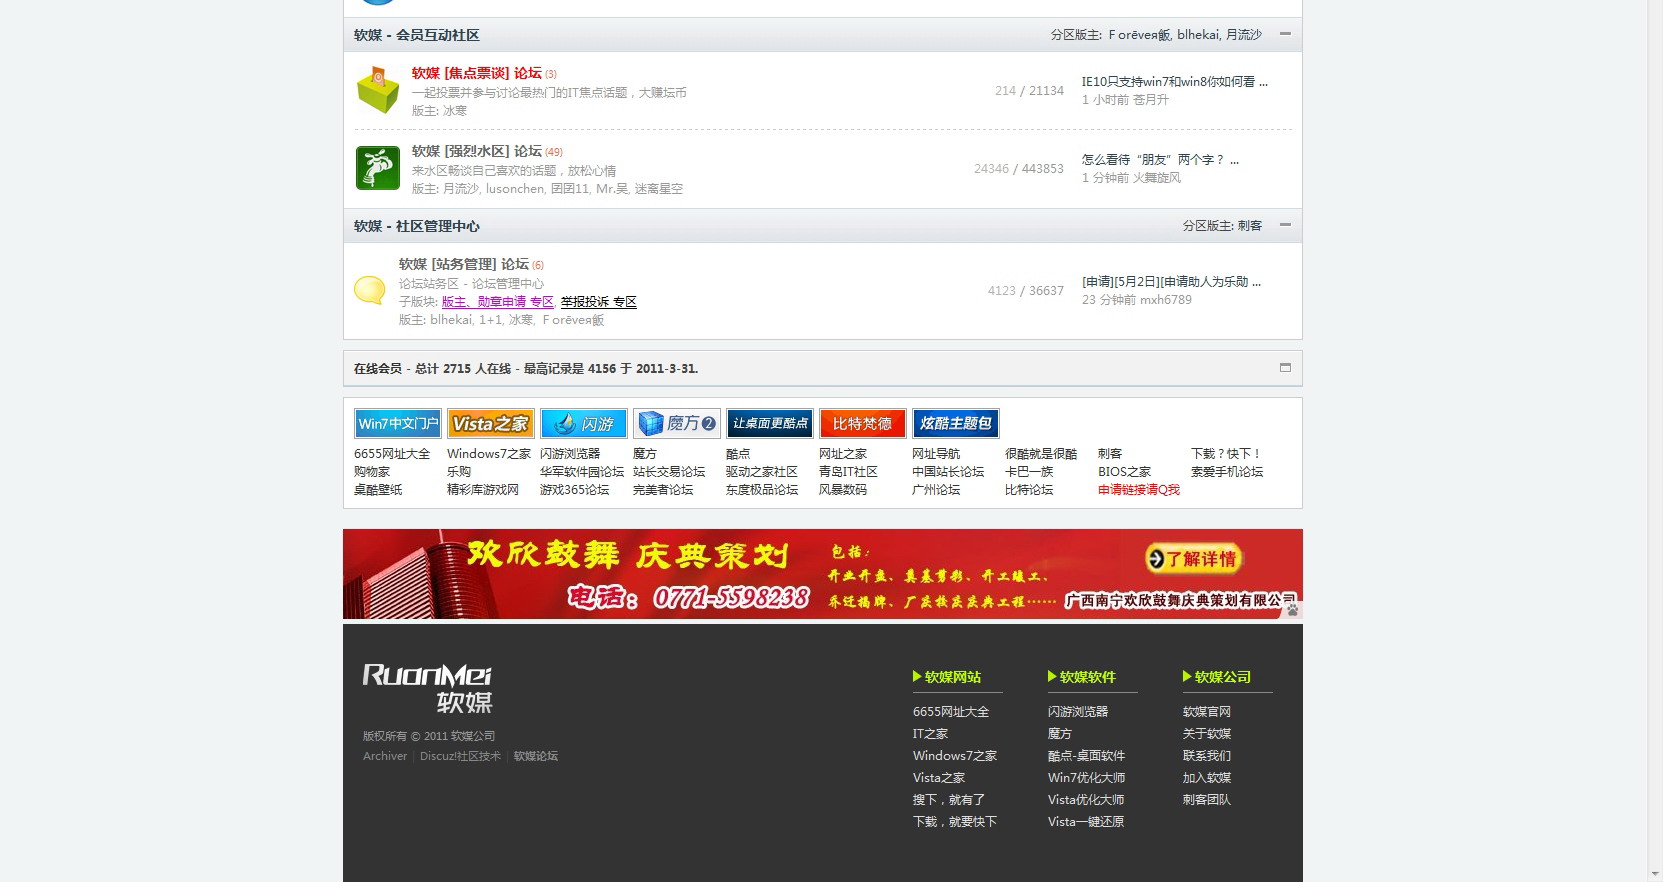Open footer 加入软媒 link

click(1207, 778)
